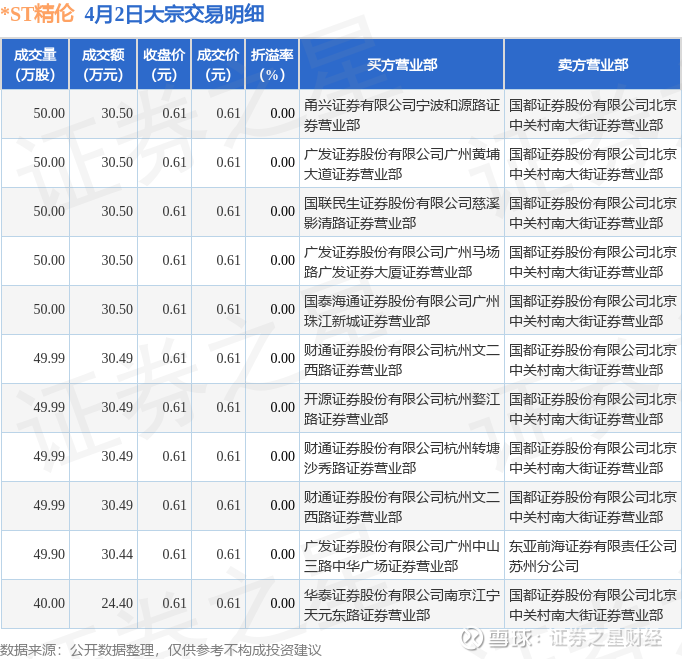Viewport: 682px width, 659px height.
Task: Select the 卖方营业部 column header
Action: pos(592,64)
